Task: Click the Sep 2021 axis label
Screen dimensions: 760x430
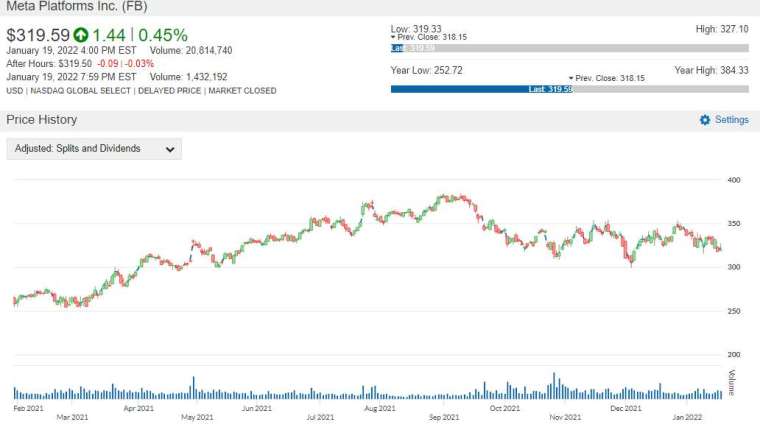Action: [444, 417]
